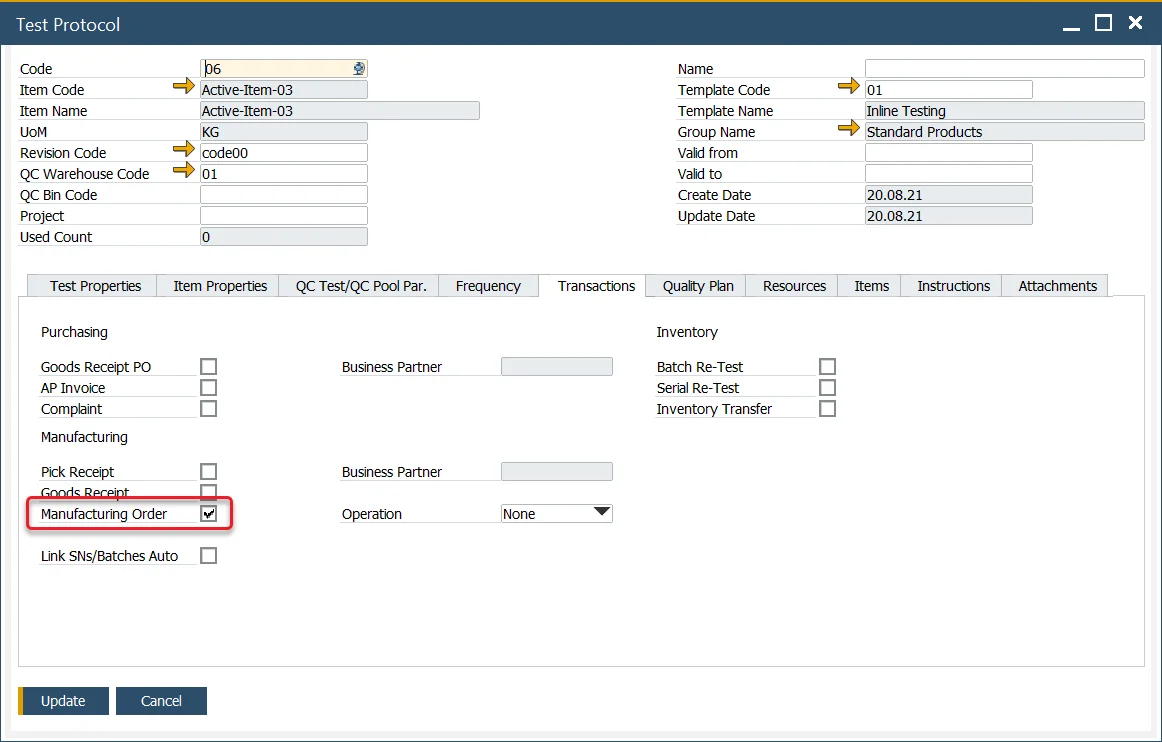Click the Valid from date field

(948, 152)
